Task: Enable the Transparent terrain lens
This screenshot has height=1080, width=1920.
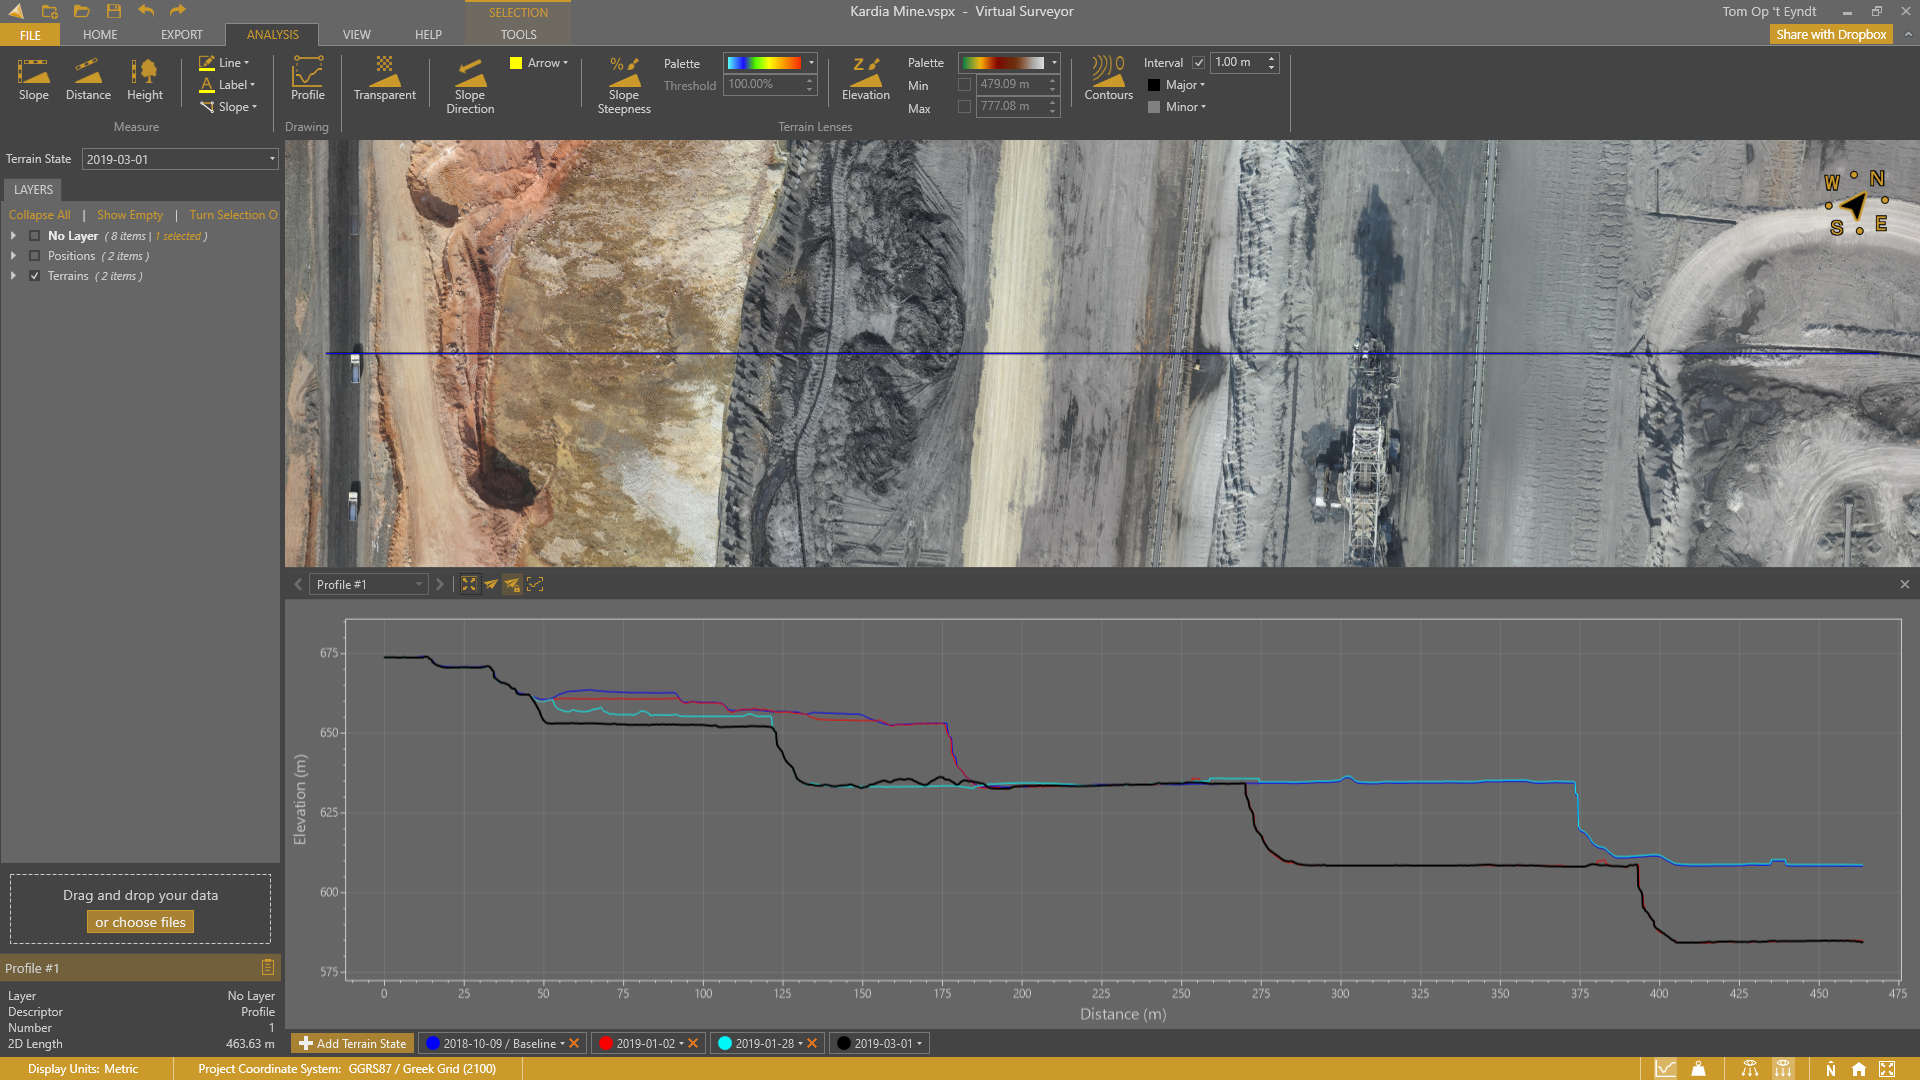Action: pyautogui.click(x=384, y=80)
